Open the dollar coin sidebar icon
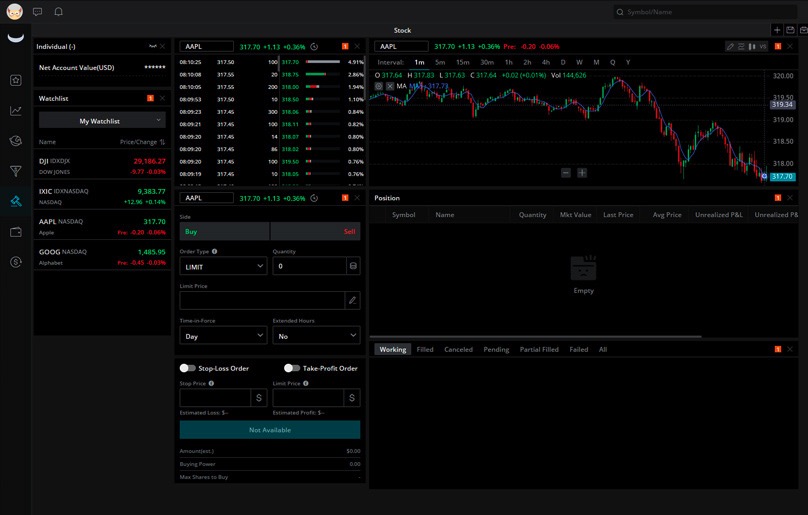The height and width of the screenshot is (515, 808). [15, 262]
